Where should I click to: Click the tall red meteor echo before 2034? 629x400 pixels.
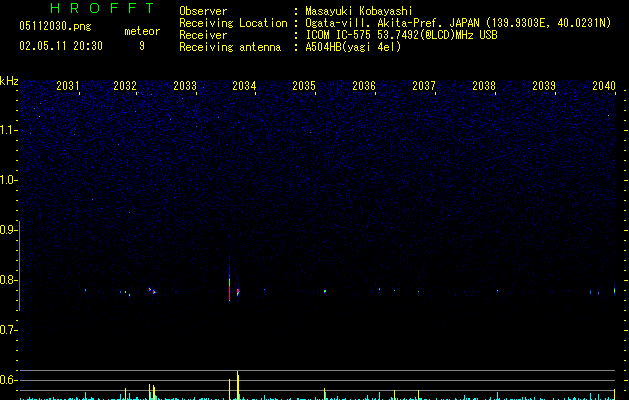tap(229, 285)
